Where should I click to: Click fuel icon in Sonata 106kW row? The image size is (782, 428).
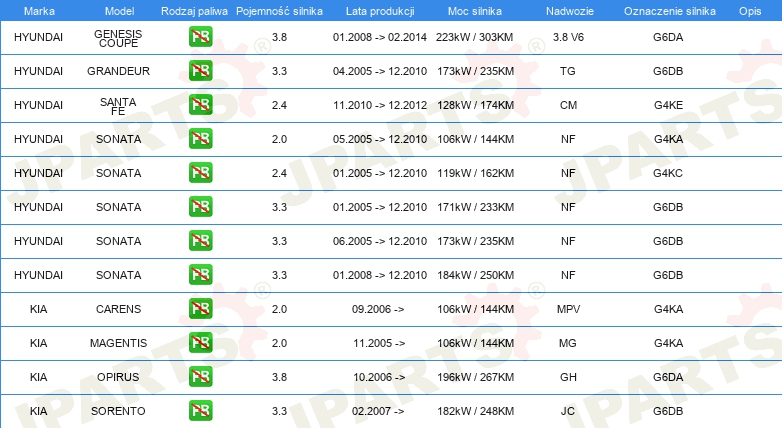pyautogui.click(x=200, y=139)
